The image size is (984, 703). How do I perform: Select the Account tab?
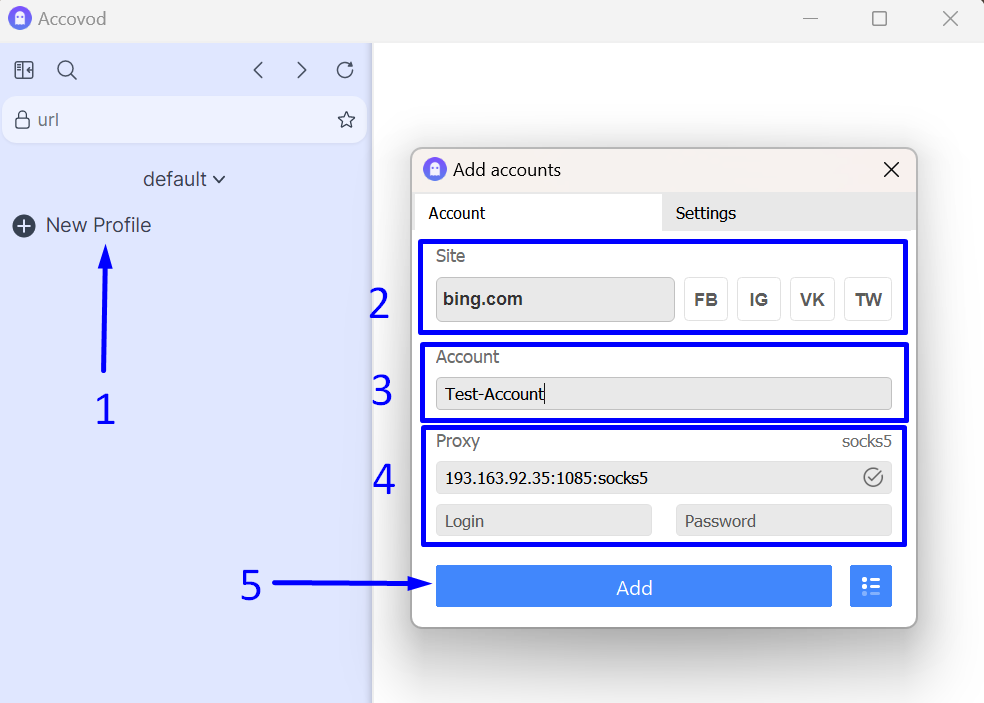457,213
